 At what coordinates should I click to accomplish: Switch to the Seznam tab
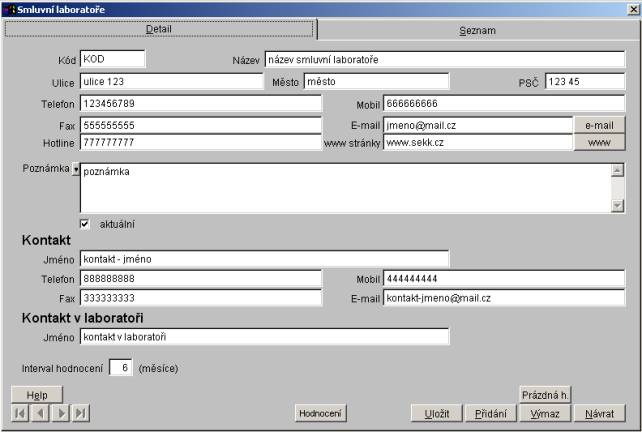point(477,30)
